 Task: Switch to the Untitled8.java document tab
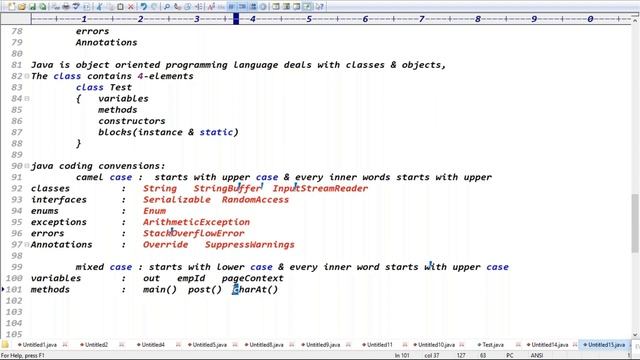click(x=266, y=345)
